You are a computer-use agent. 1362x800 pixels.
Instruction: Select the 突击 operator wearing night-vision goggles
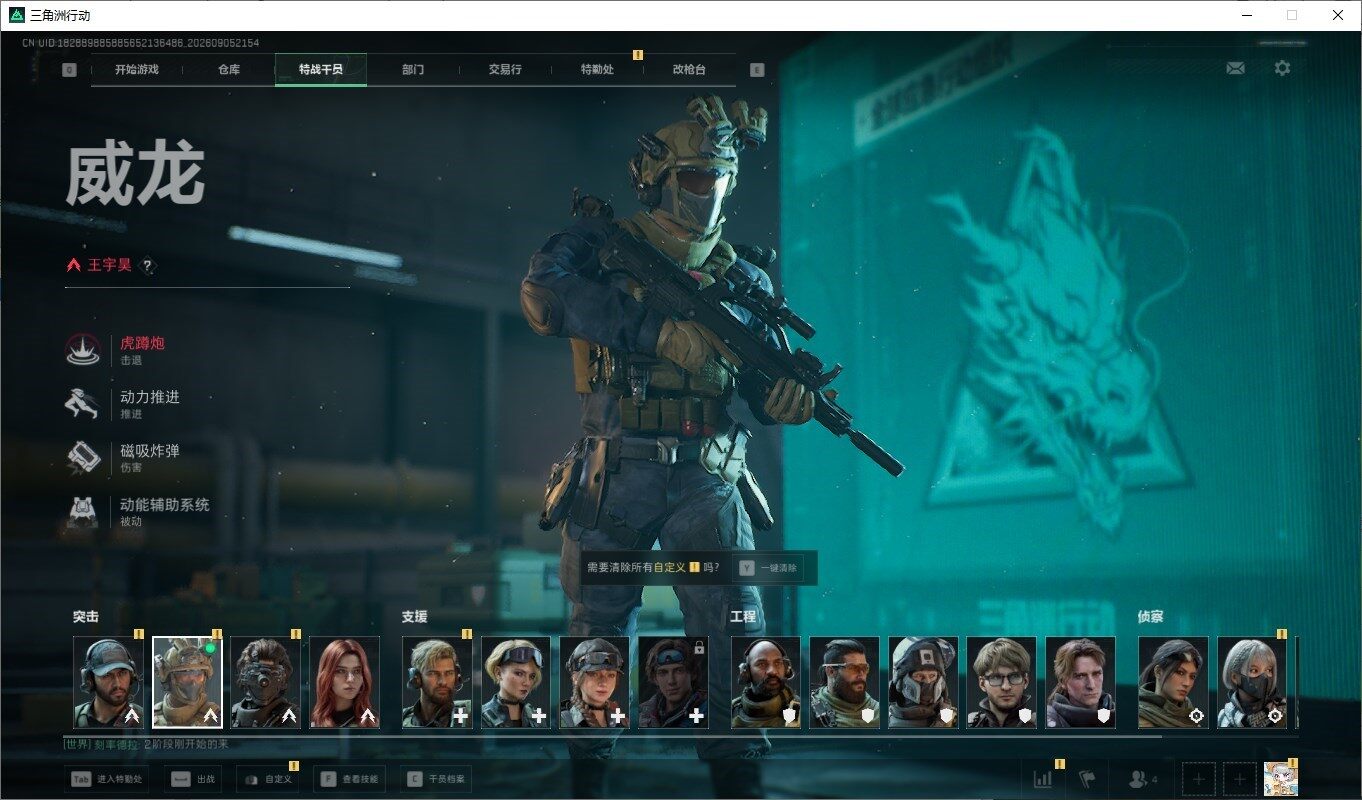tap(266, 682)
